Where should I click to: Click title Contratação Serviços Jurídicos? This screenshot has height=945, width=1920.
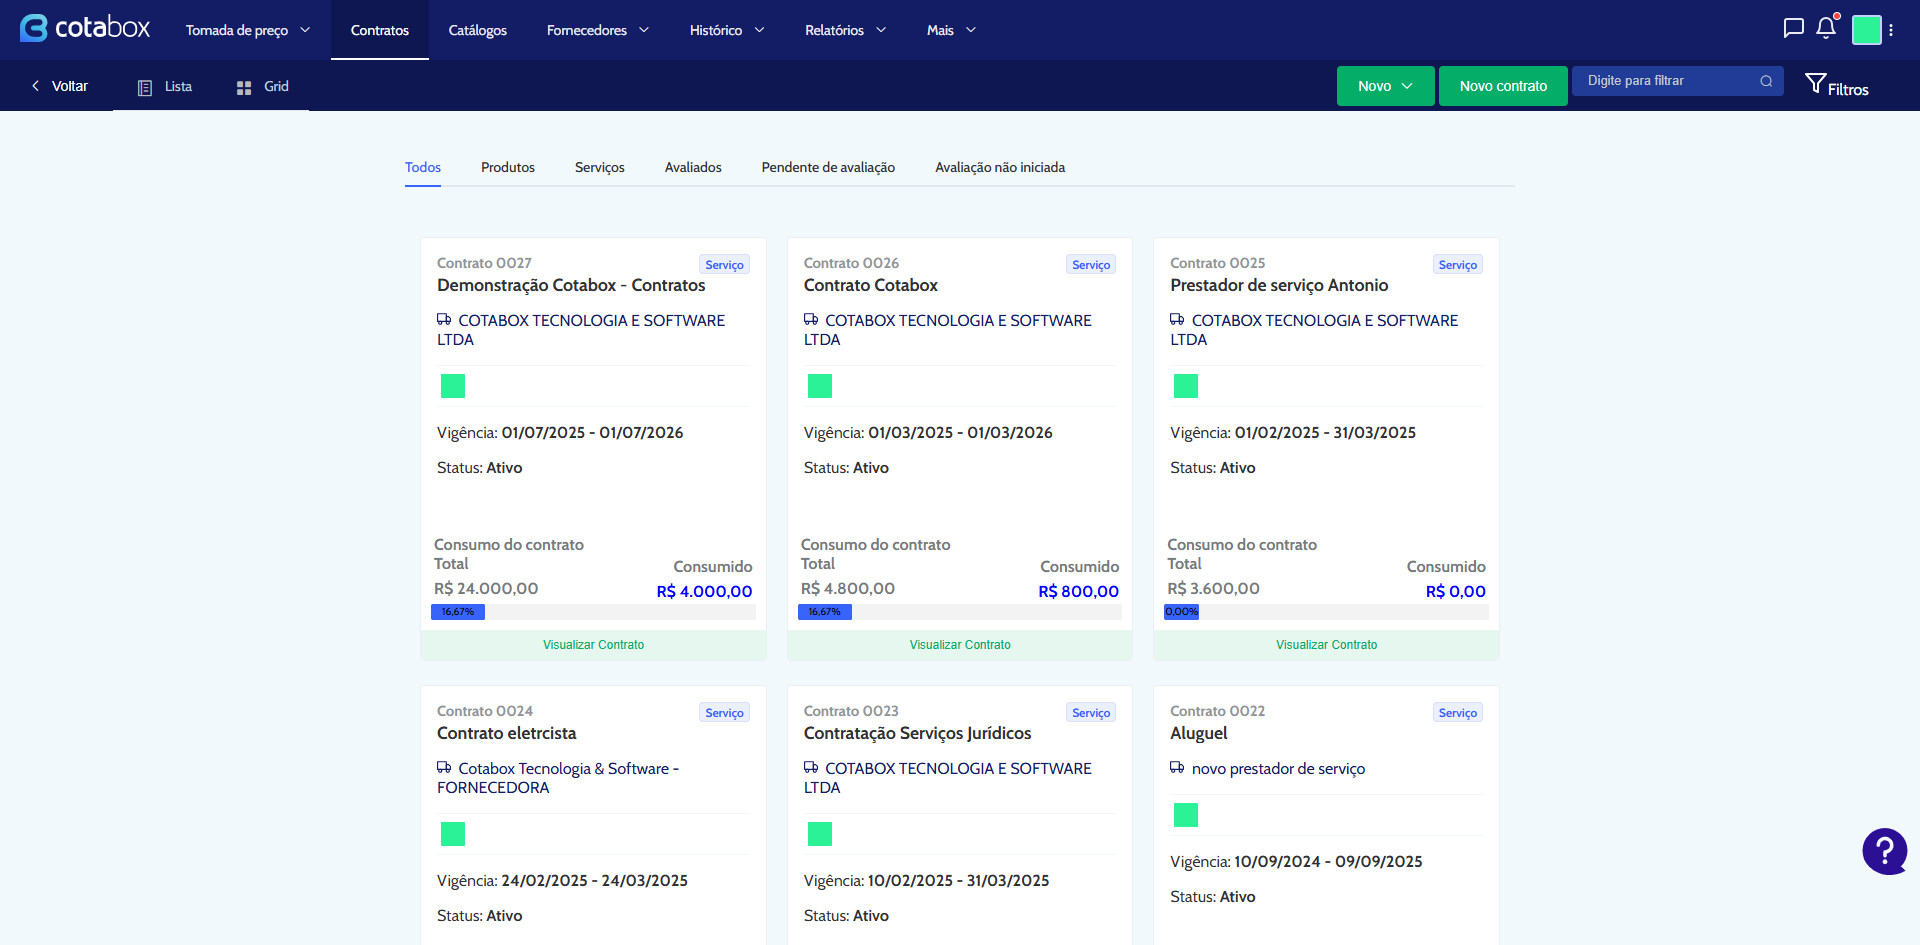click(x=917, y=733)
